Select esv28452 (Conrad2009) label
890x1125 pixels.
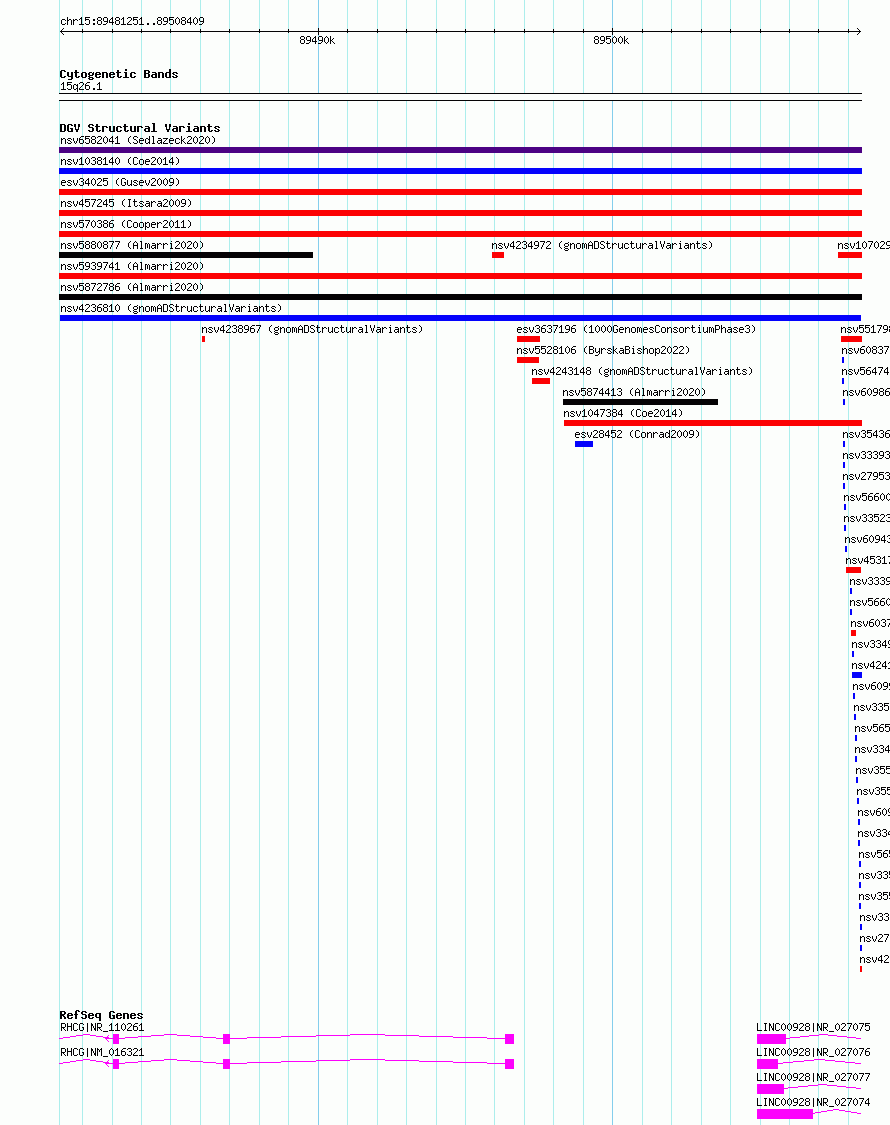(637, 434)
